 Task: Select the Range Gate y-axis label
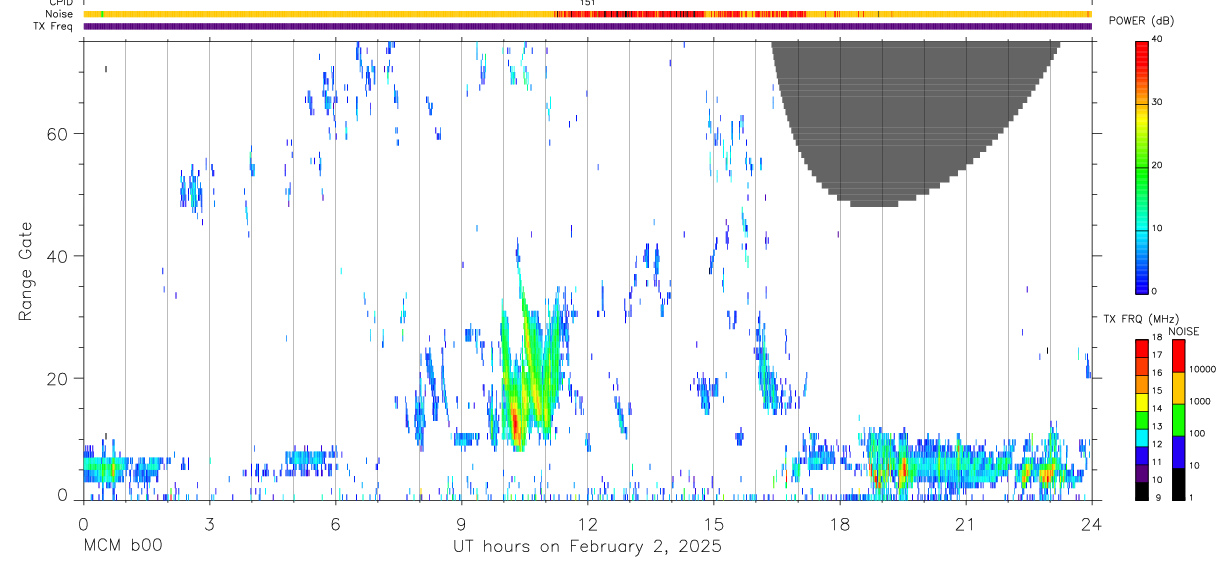[x=27, y=271]
